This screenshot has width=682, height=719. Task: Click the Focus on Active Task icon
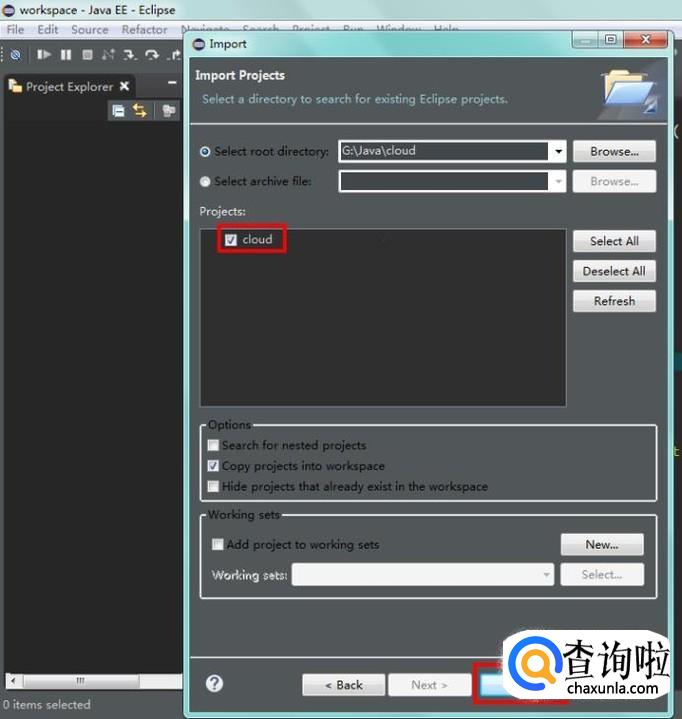pyautogui.click(x=169, y=111)
